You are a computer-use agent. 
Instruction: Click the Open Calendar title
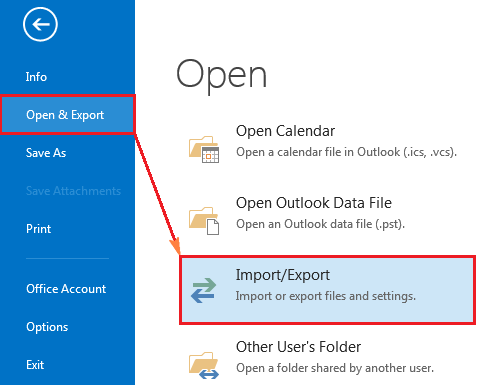coord(285,131)
